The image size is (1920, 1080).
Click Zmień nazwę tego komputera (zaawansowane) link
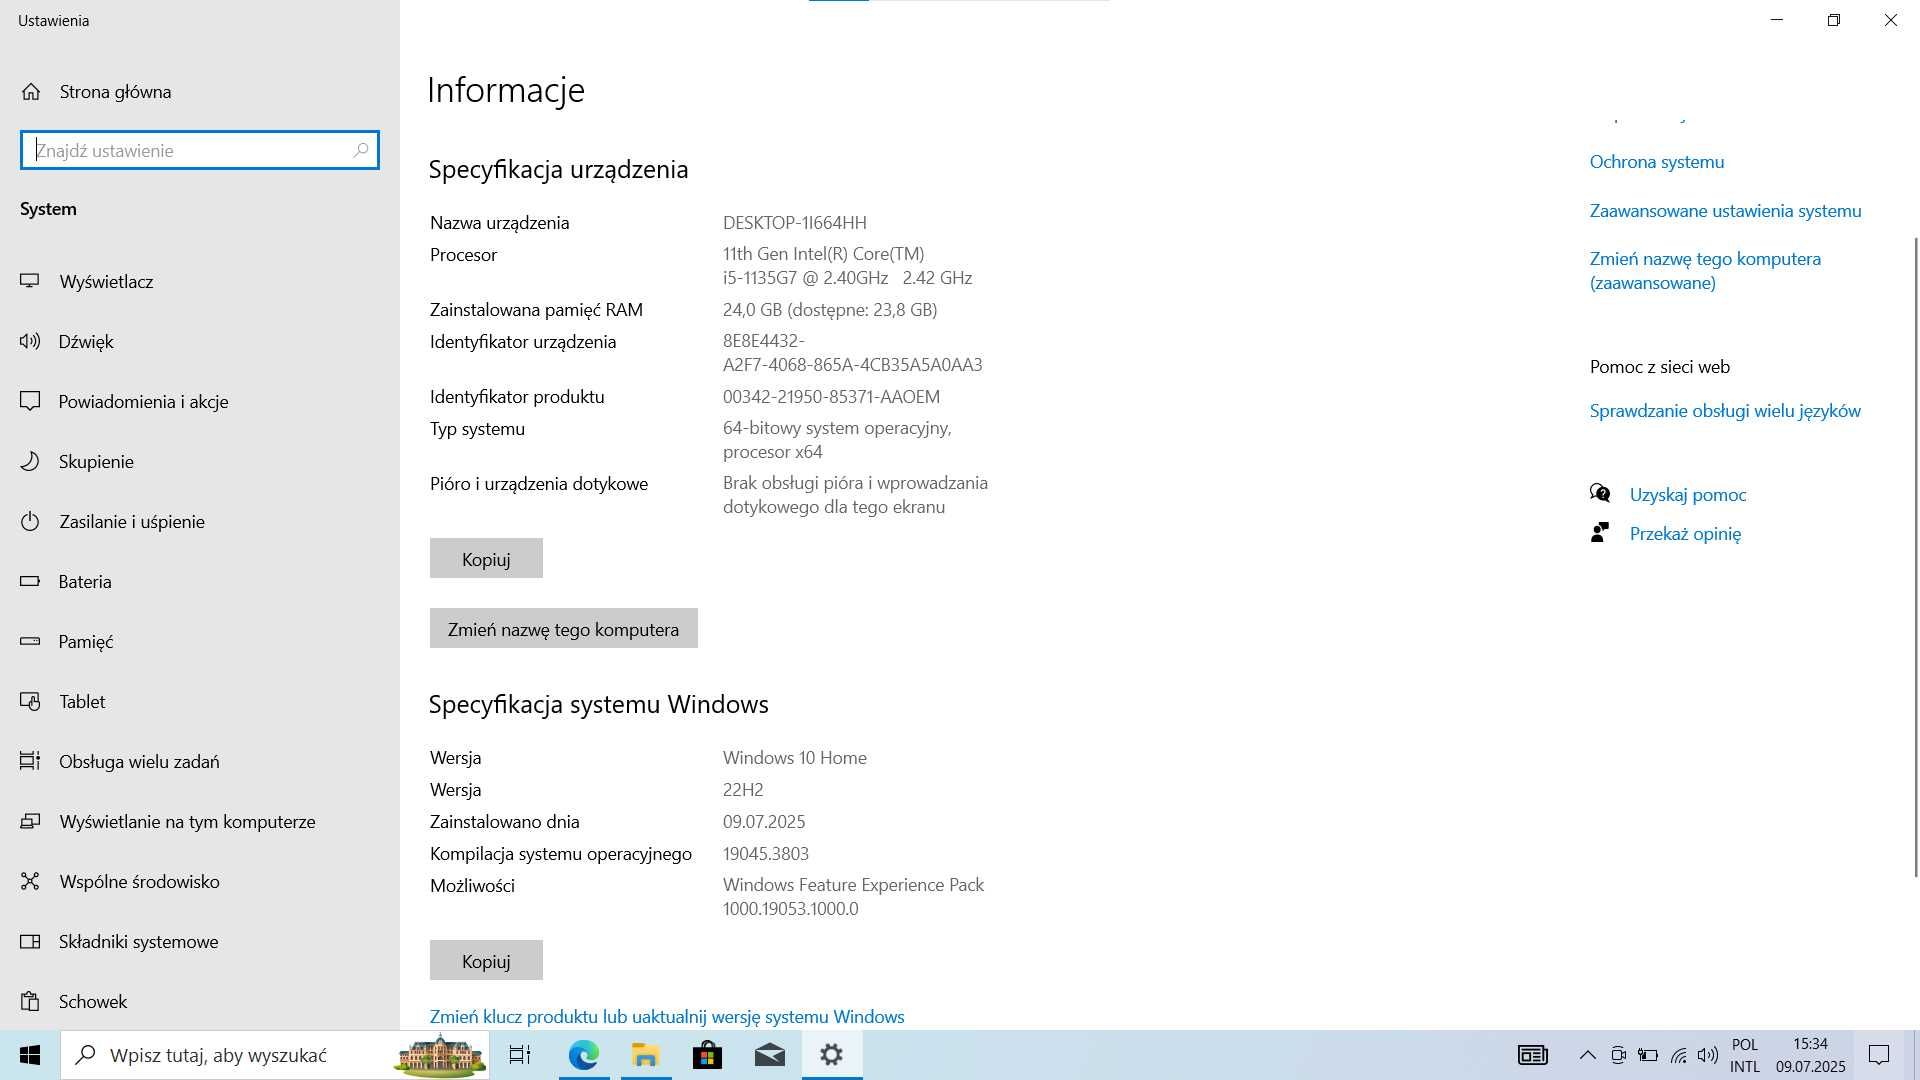click(1705, 270)
